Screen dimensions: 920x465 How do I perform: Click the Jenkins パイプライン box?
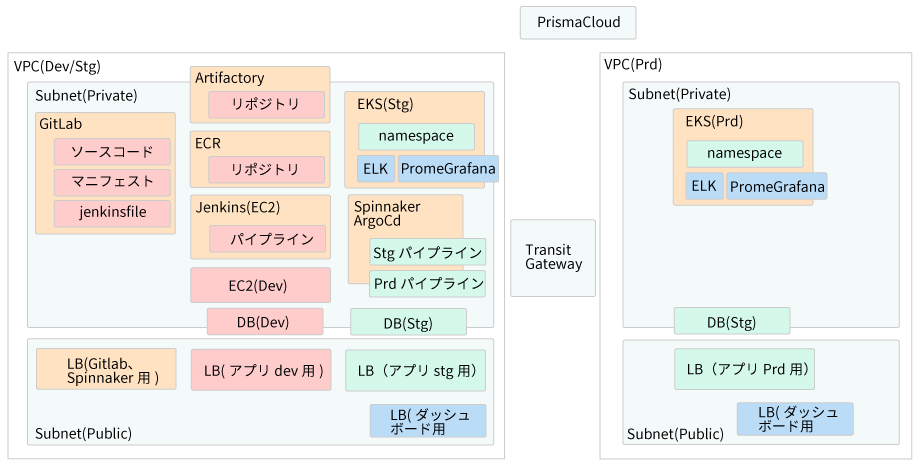coord(268,239)
